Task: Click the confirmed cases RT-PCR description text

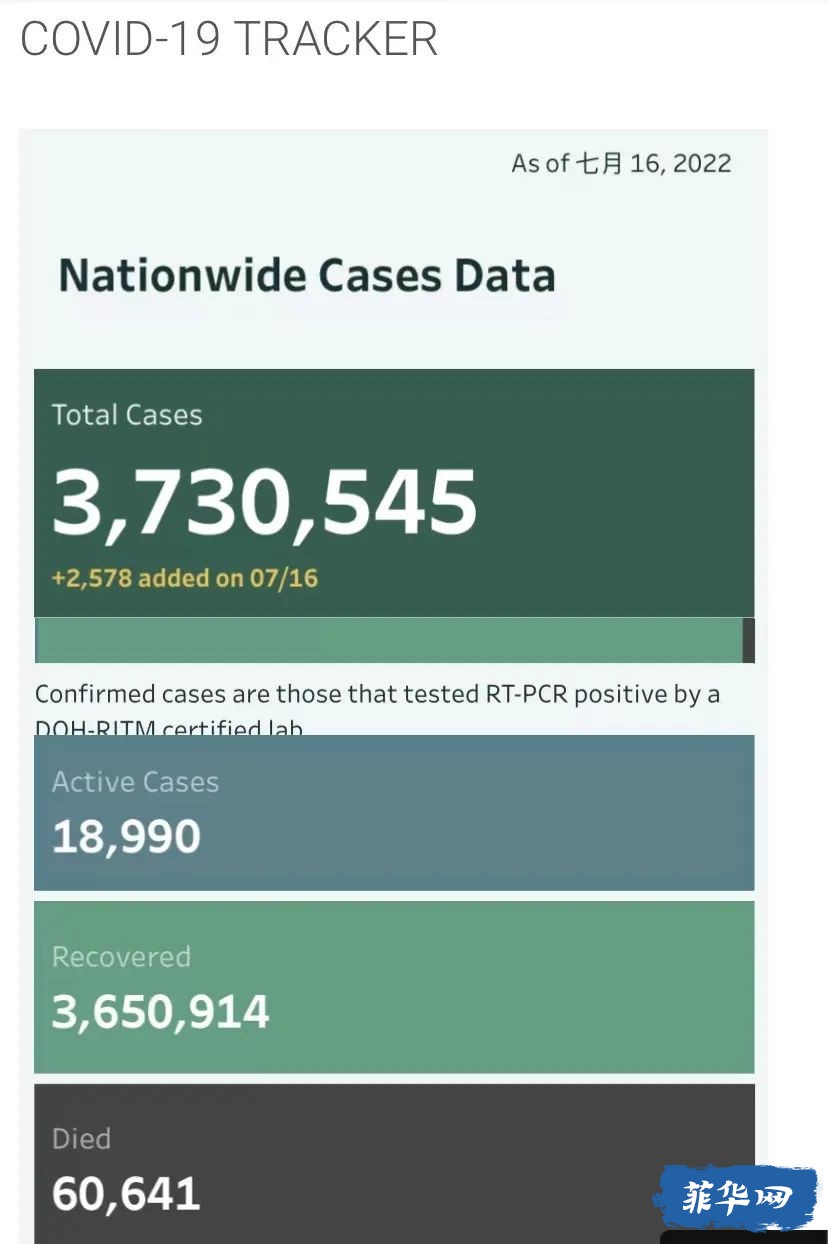Action: pyautogui.click(x=377, y=709)
